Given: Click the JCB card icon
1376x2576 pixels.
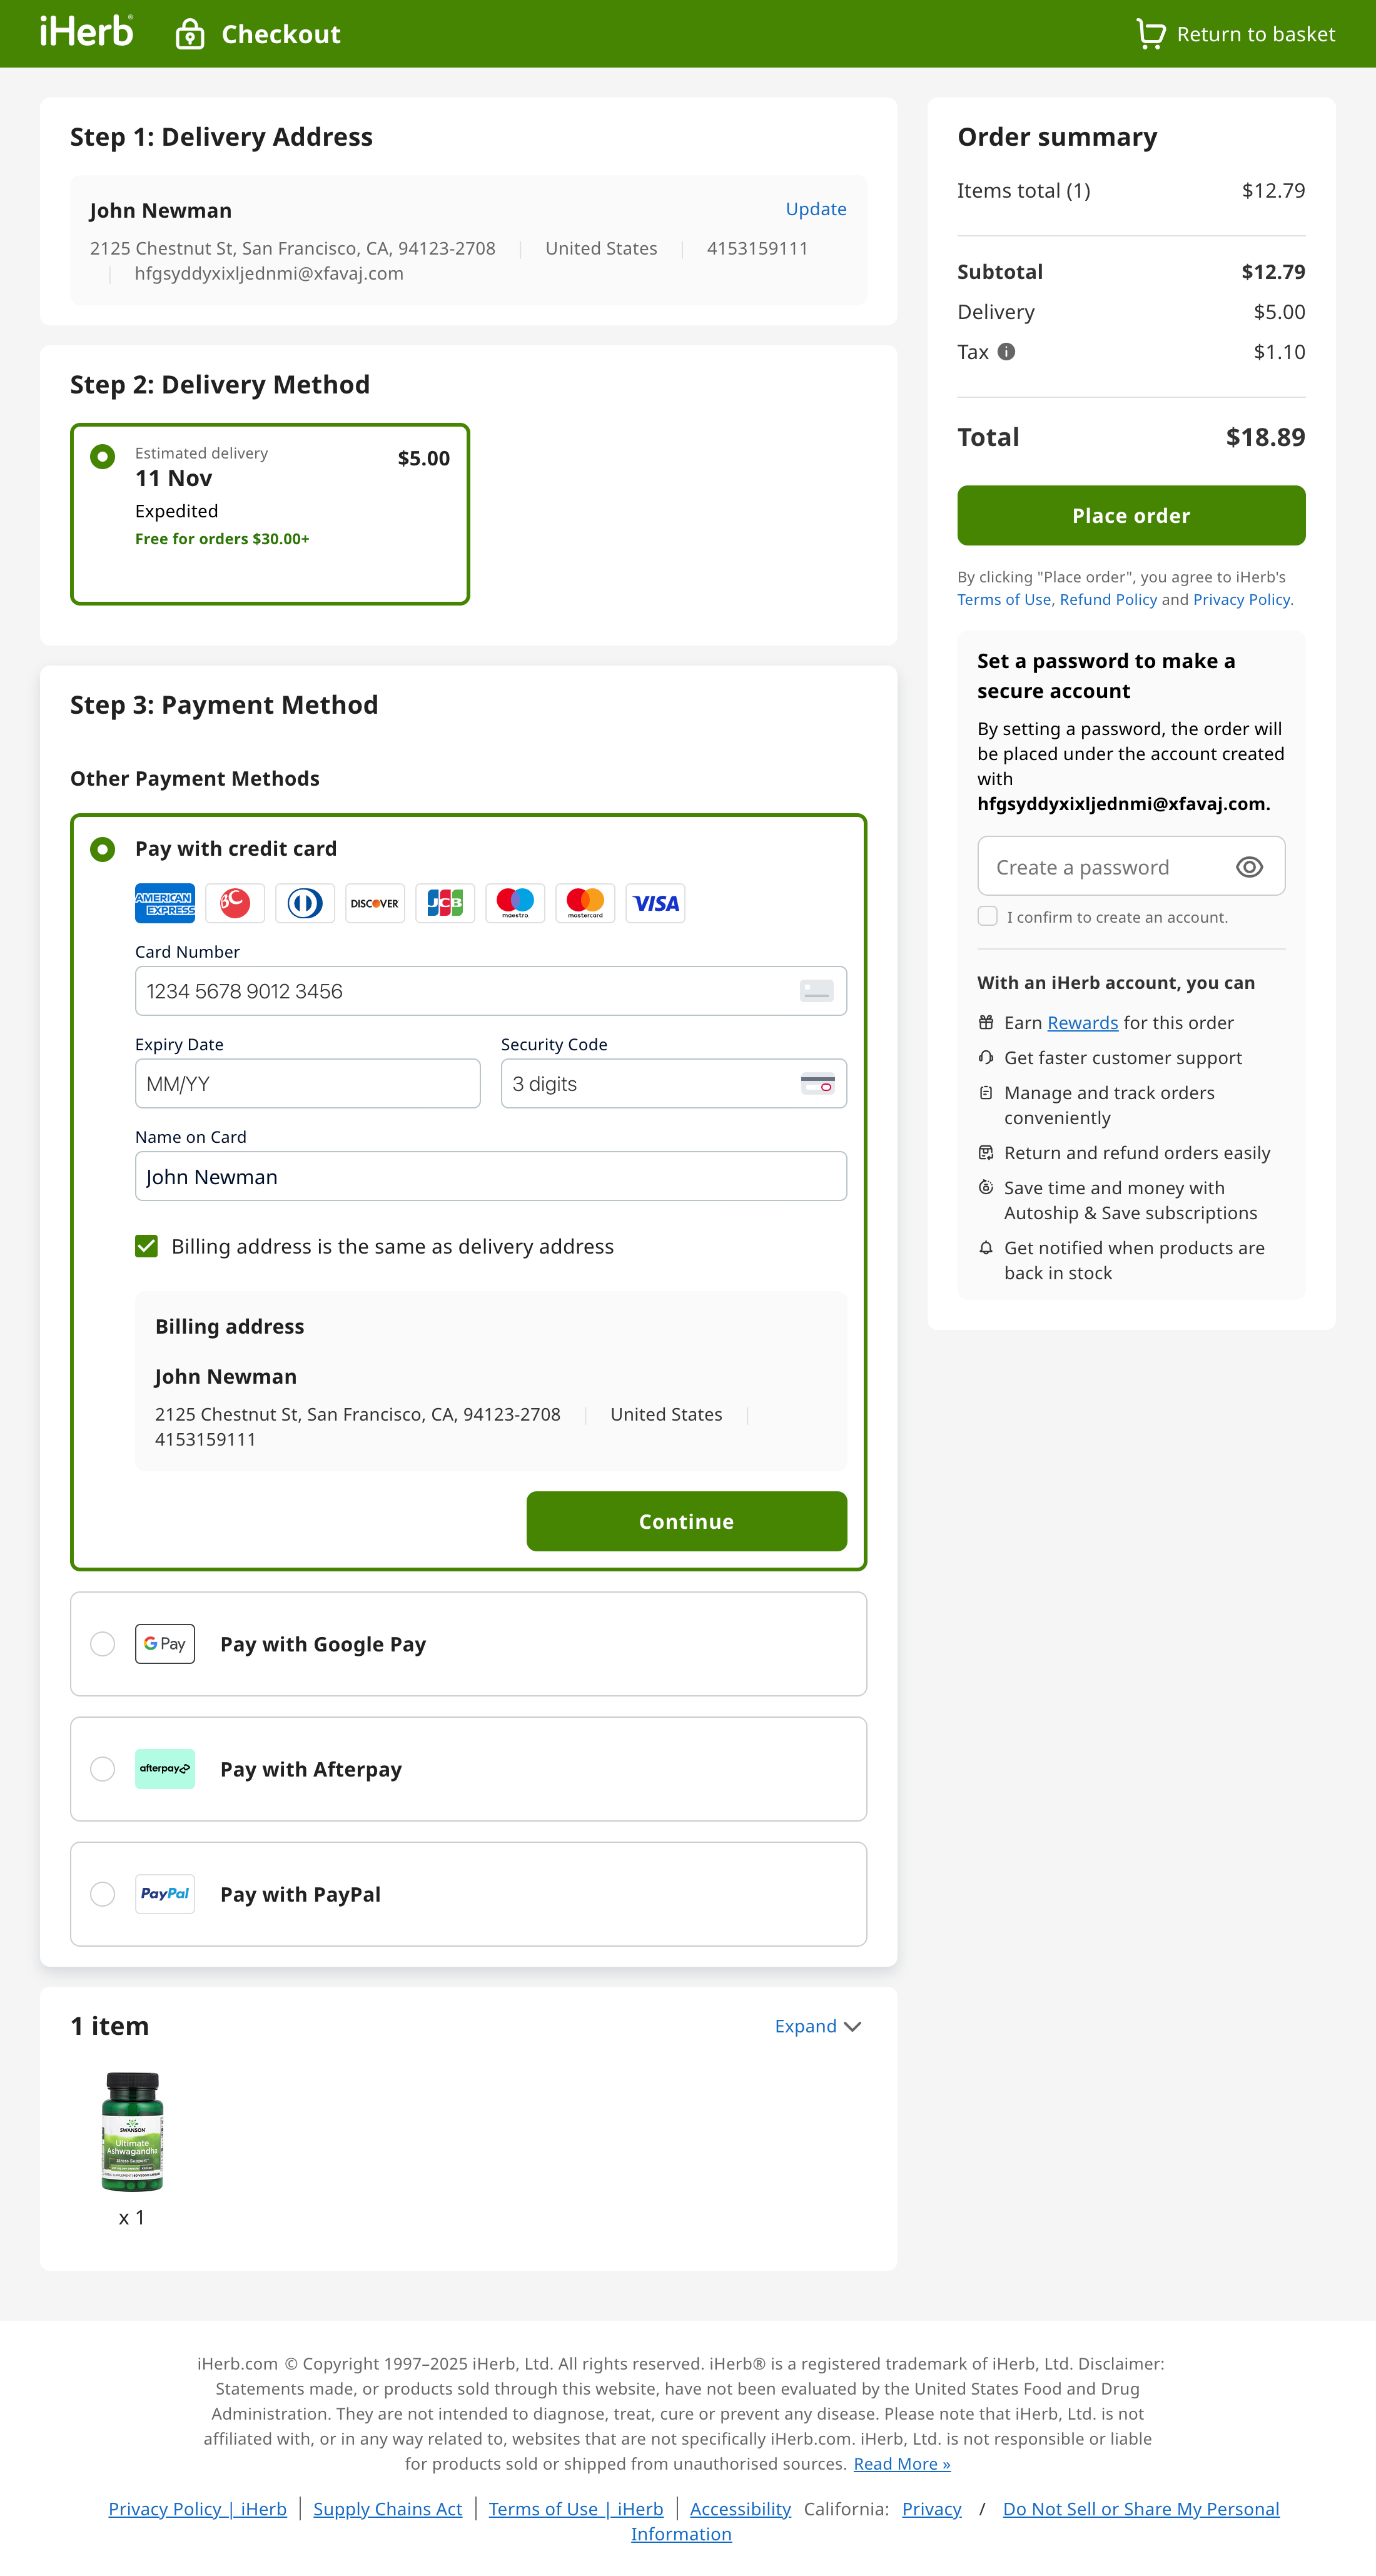Looking at the screenshot, I should [445, 903].
